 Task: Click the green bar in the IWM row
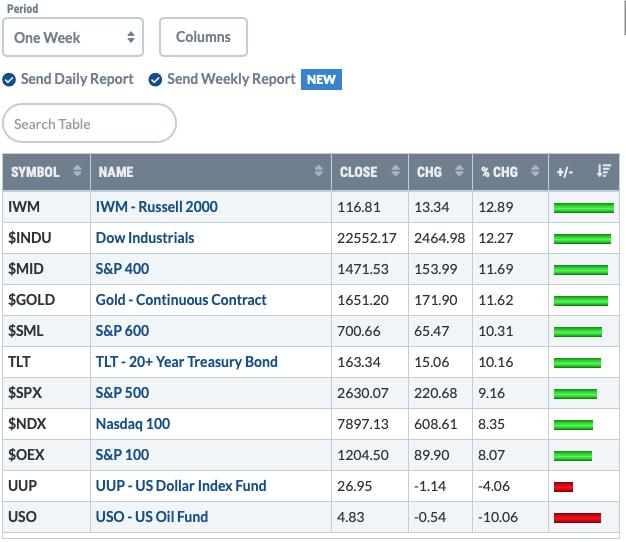tap(584, 208)
